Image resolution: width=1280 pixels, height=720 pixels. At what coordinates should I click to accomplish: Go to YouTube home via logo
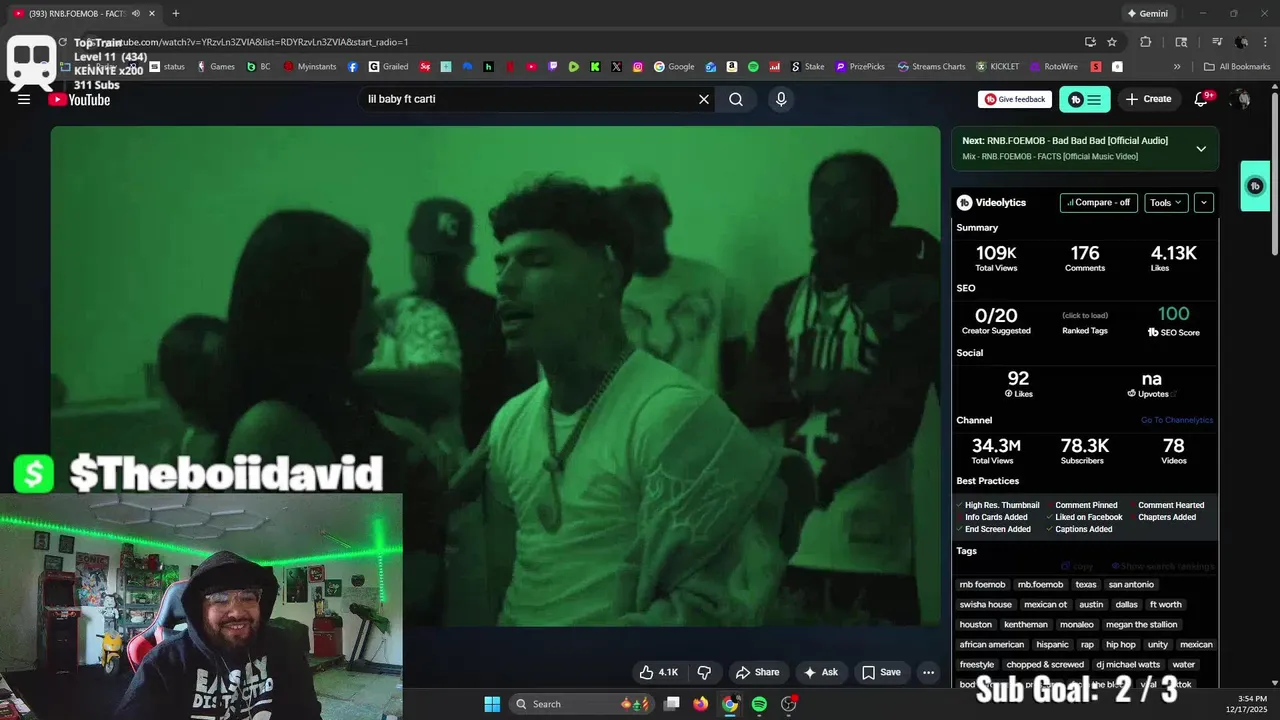coord(79,99)
